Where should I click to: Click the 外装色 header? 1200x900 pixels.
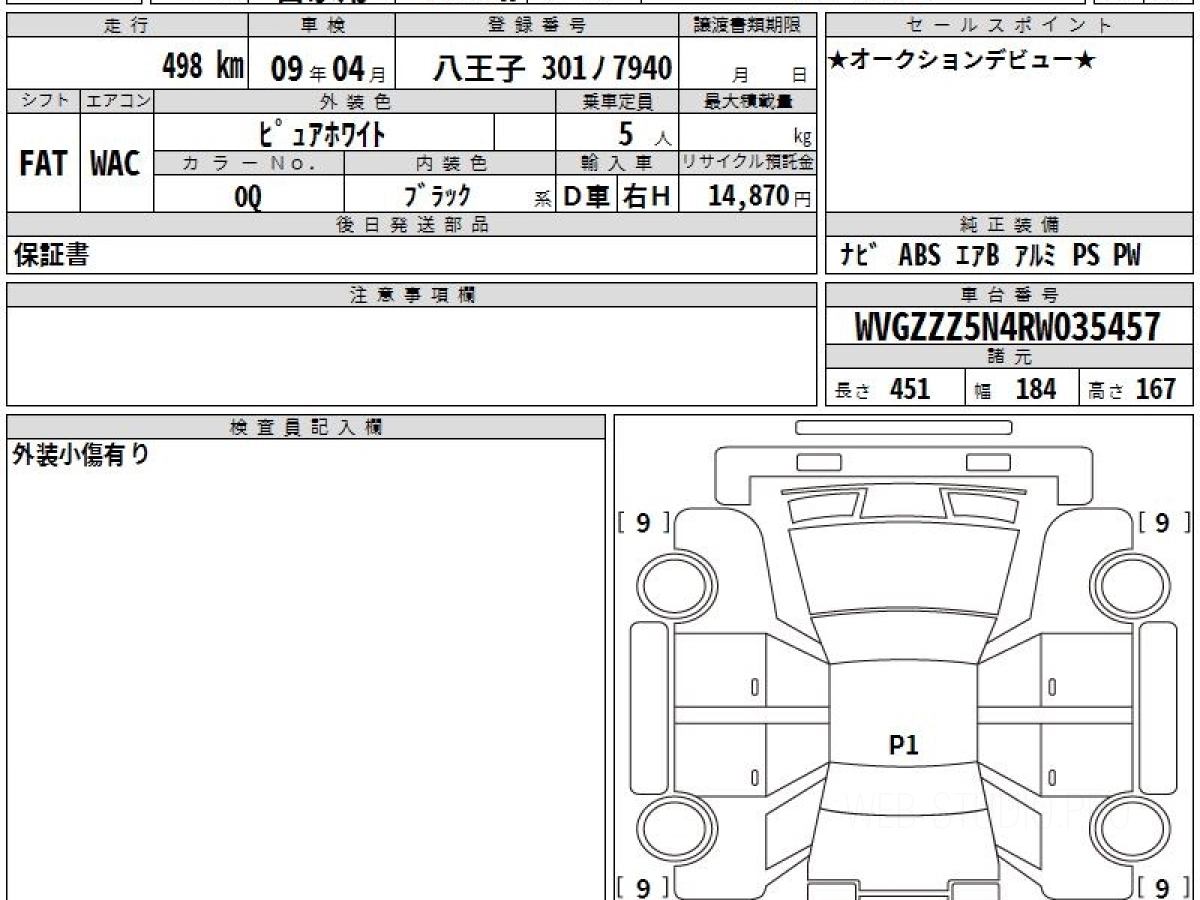pyautogui.click(x=355, y=101)
